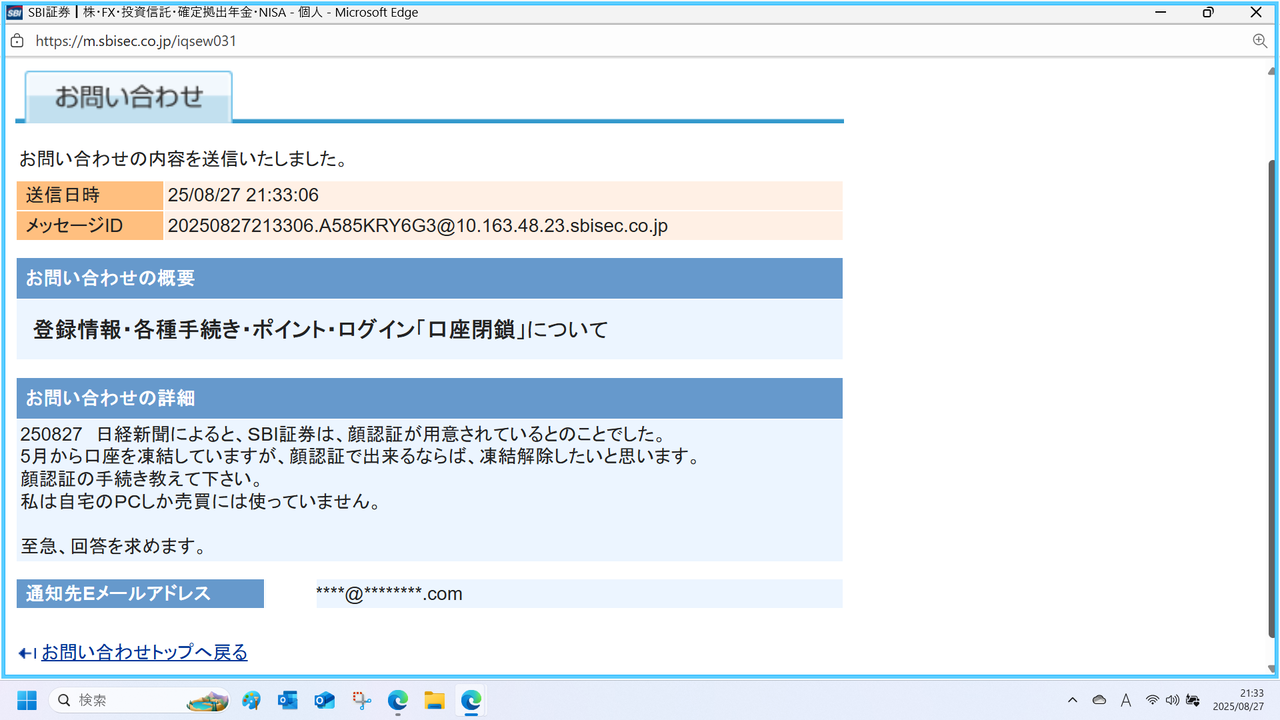Follow the お問い合わせトップへ戻る link

(x=144, y=653)
